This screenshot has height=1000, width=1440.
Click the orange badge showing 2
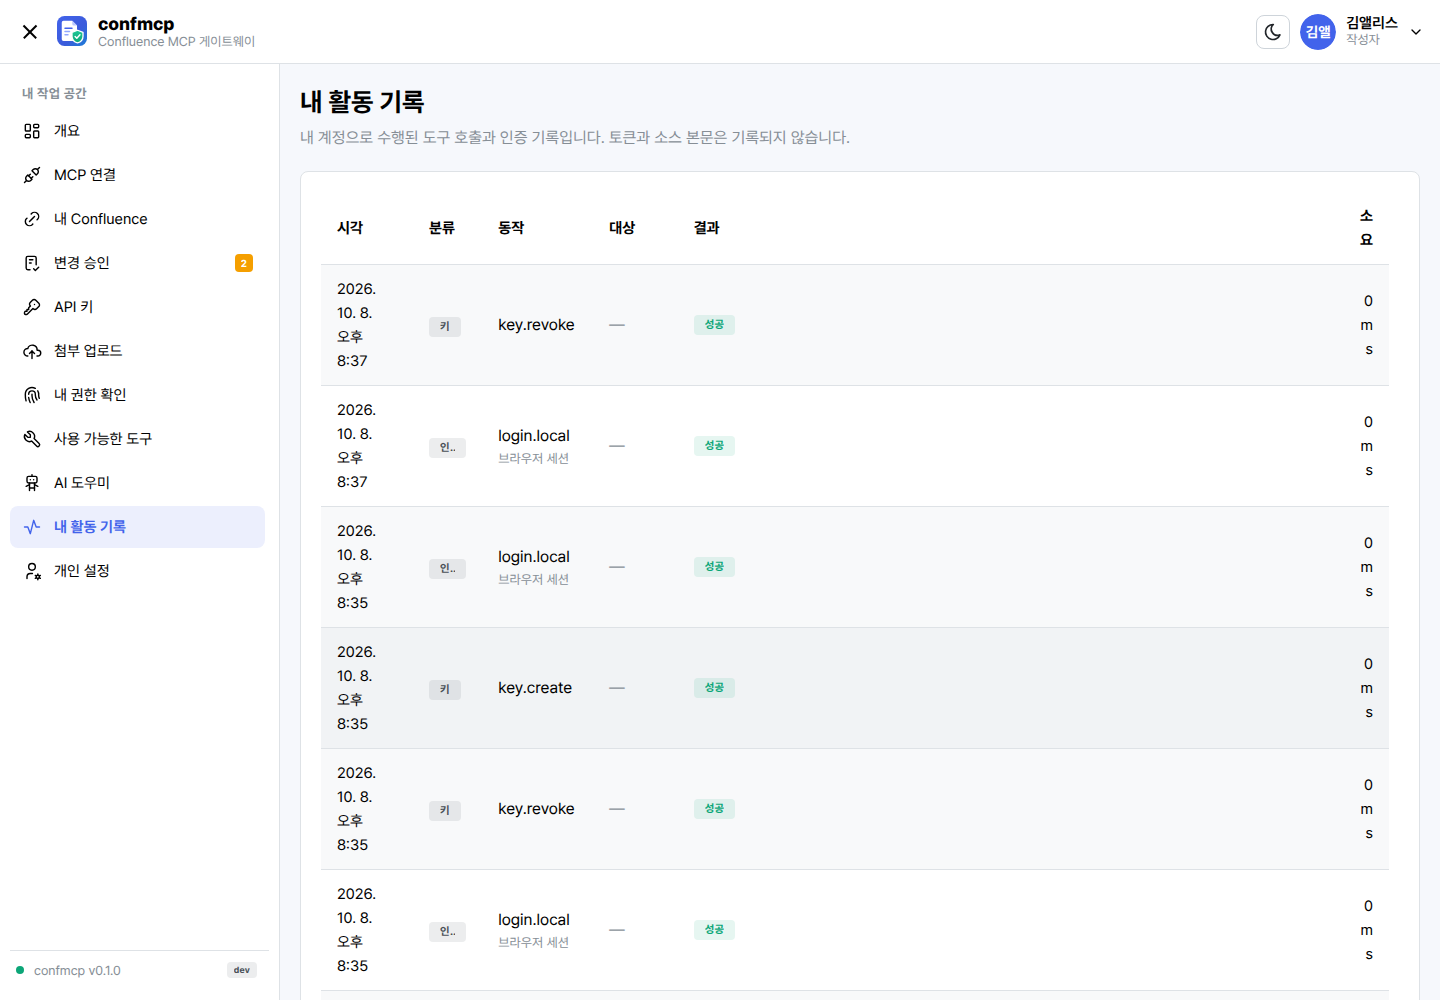[x=244, y=263]
